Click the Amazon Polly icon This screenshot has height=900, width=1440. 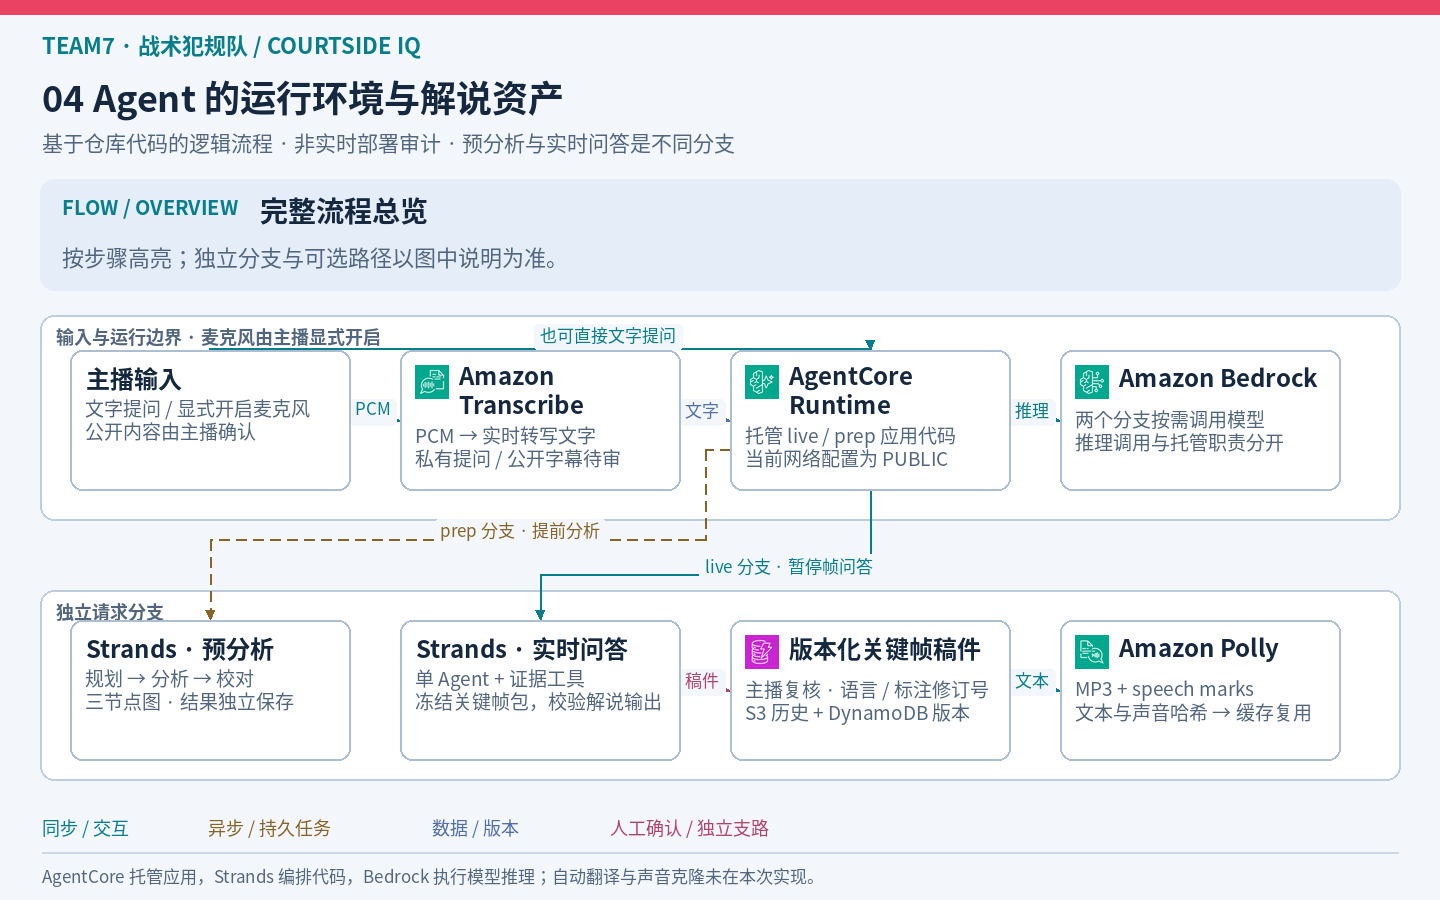coord(1092,652)
